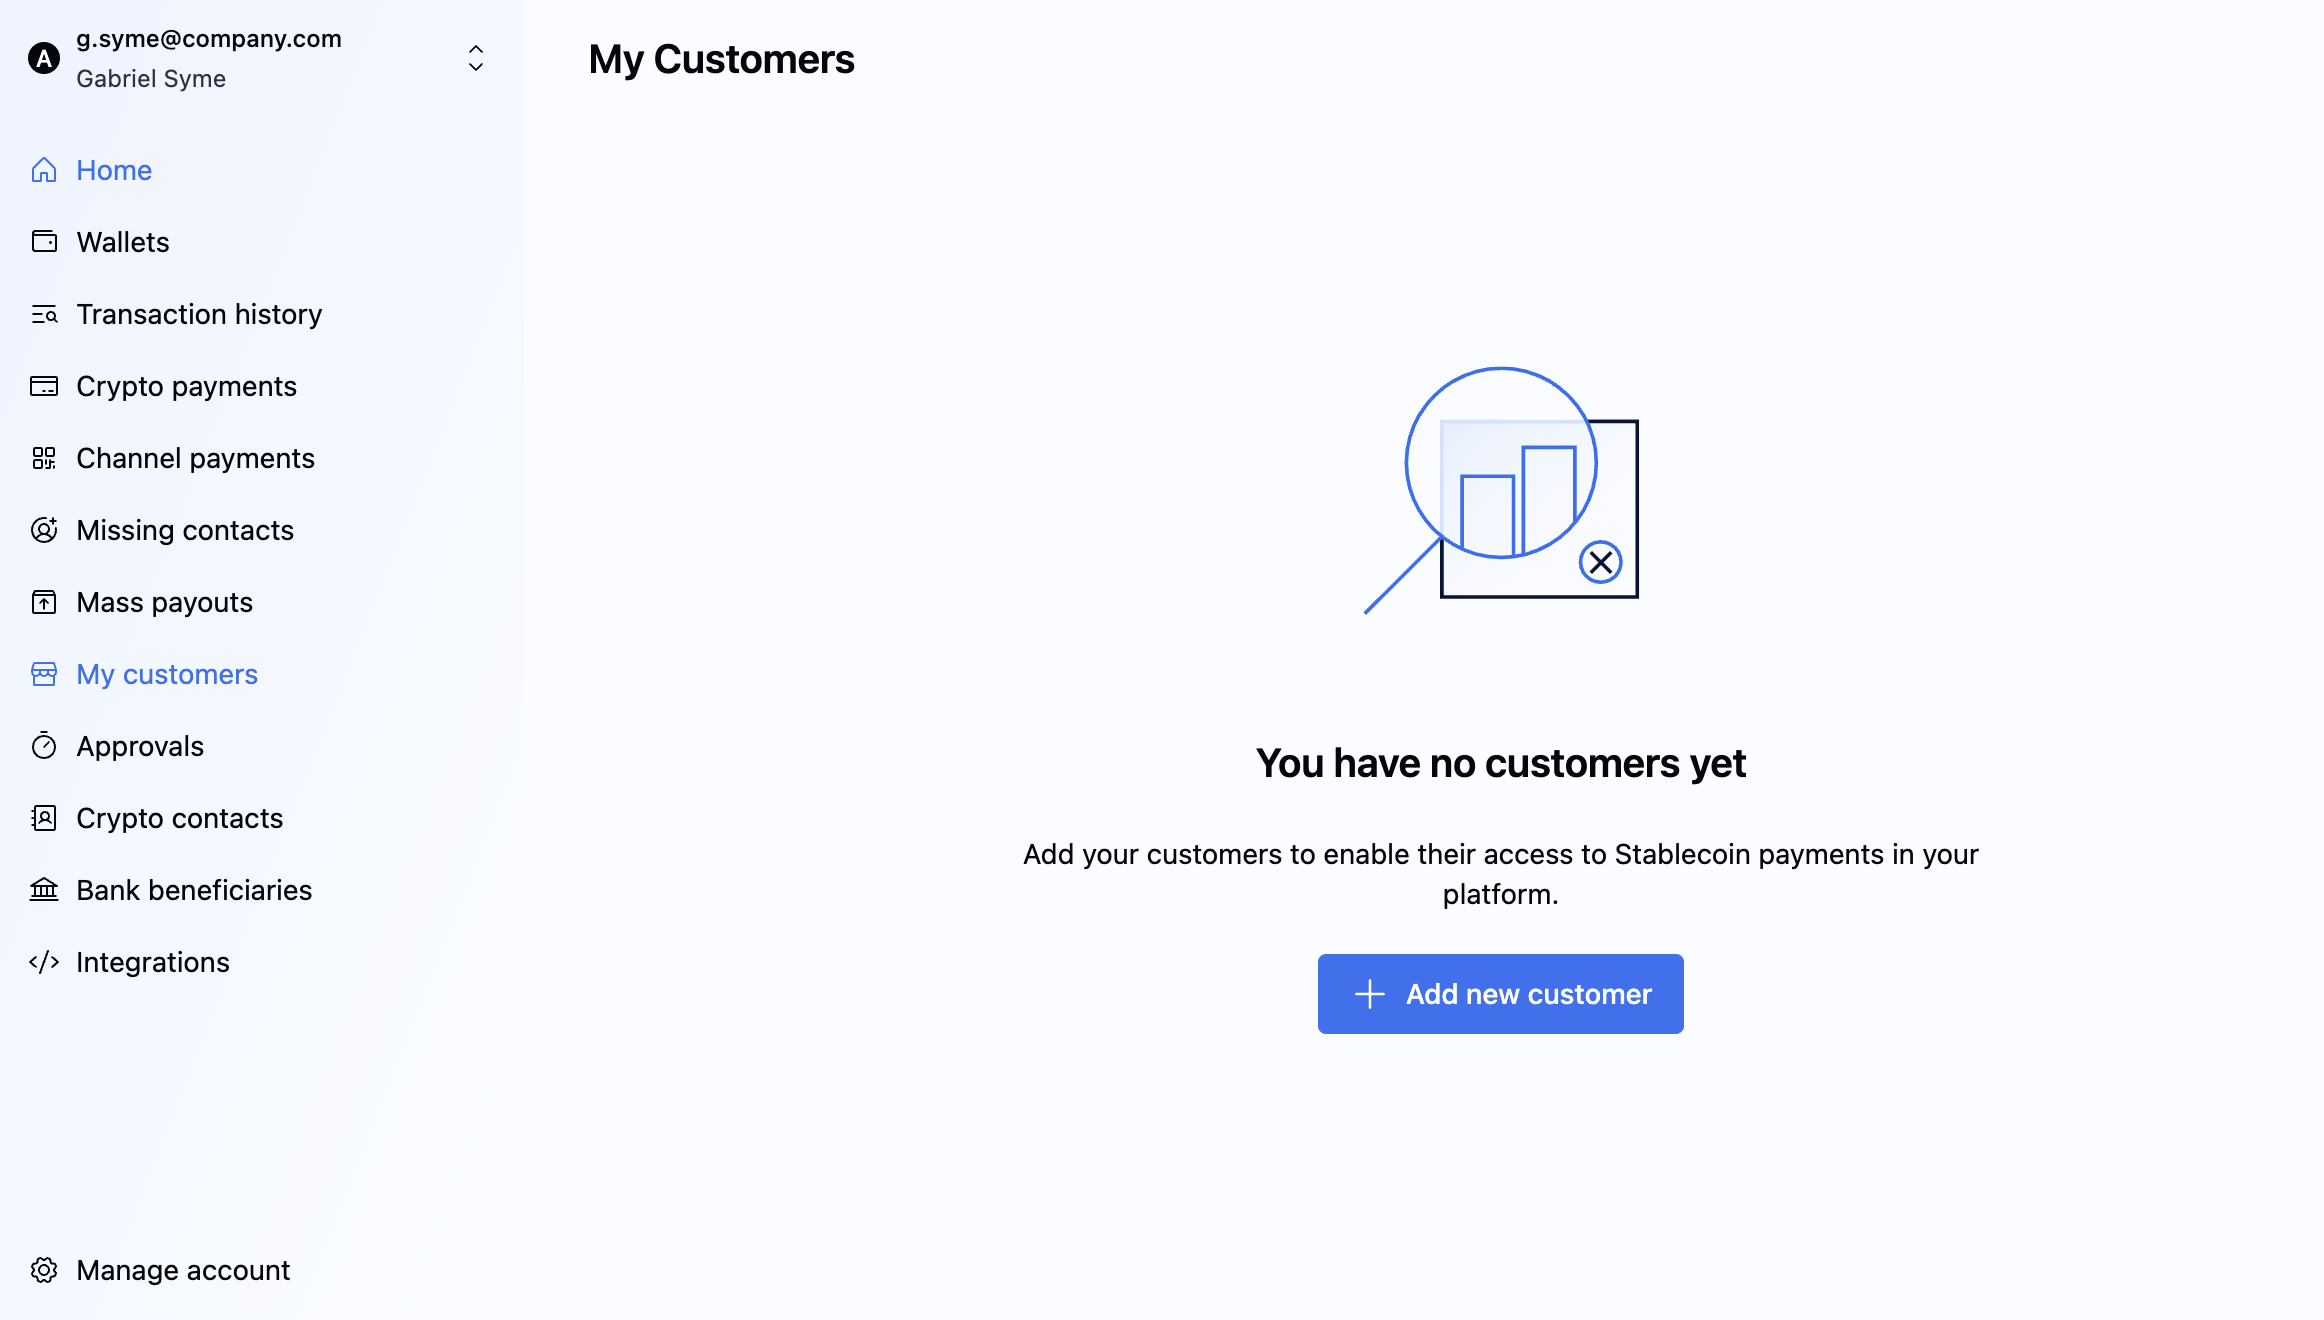Image resolution: width=2324 pixels, height=1320 pixels.
Task: Click the Integrations code icon
Action: tap(44, 962)
